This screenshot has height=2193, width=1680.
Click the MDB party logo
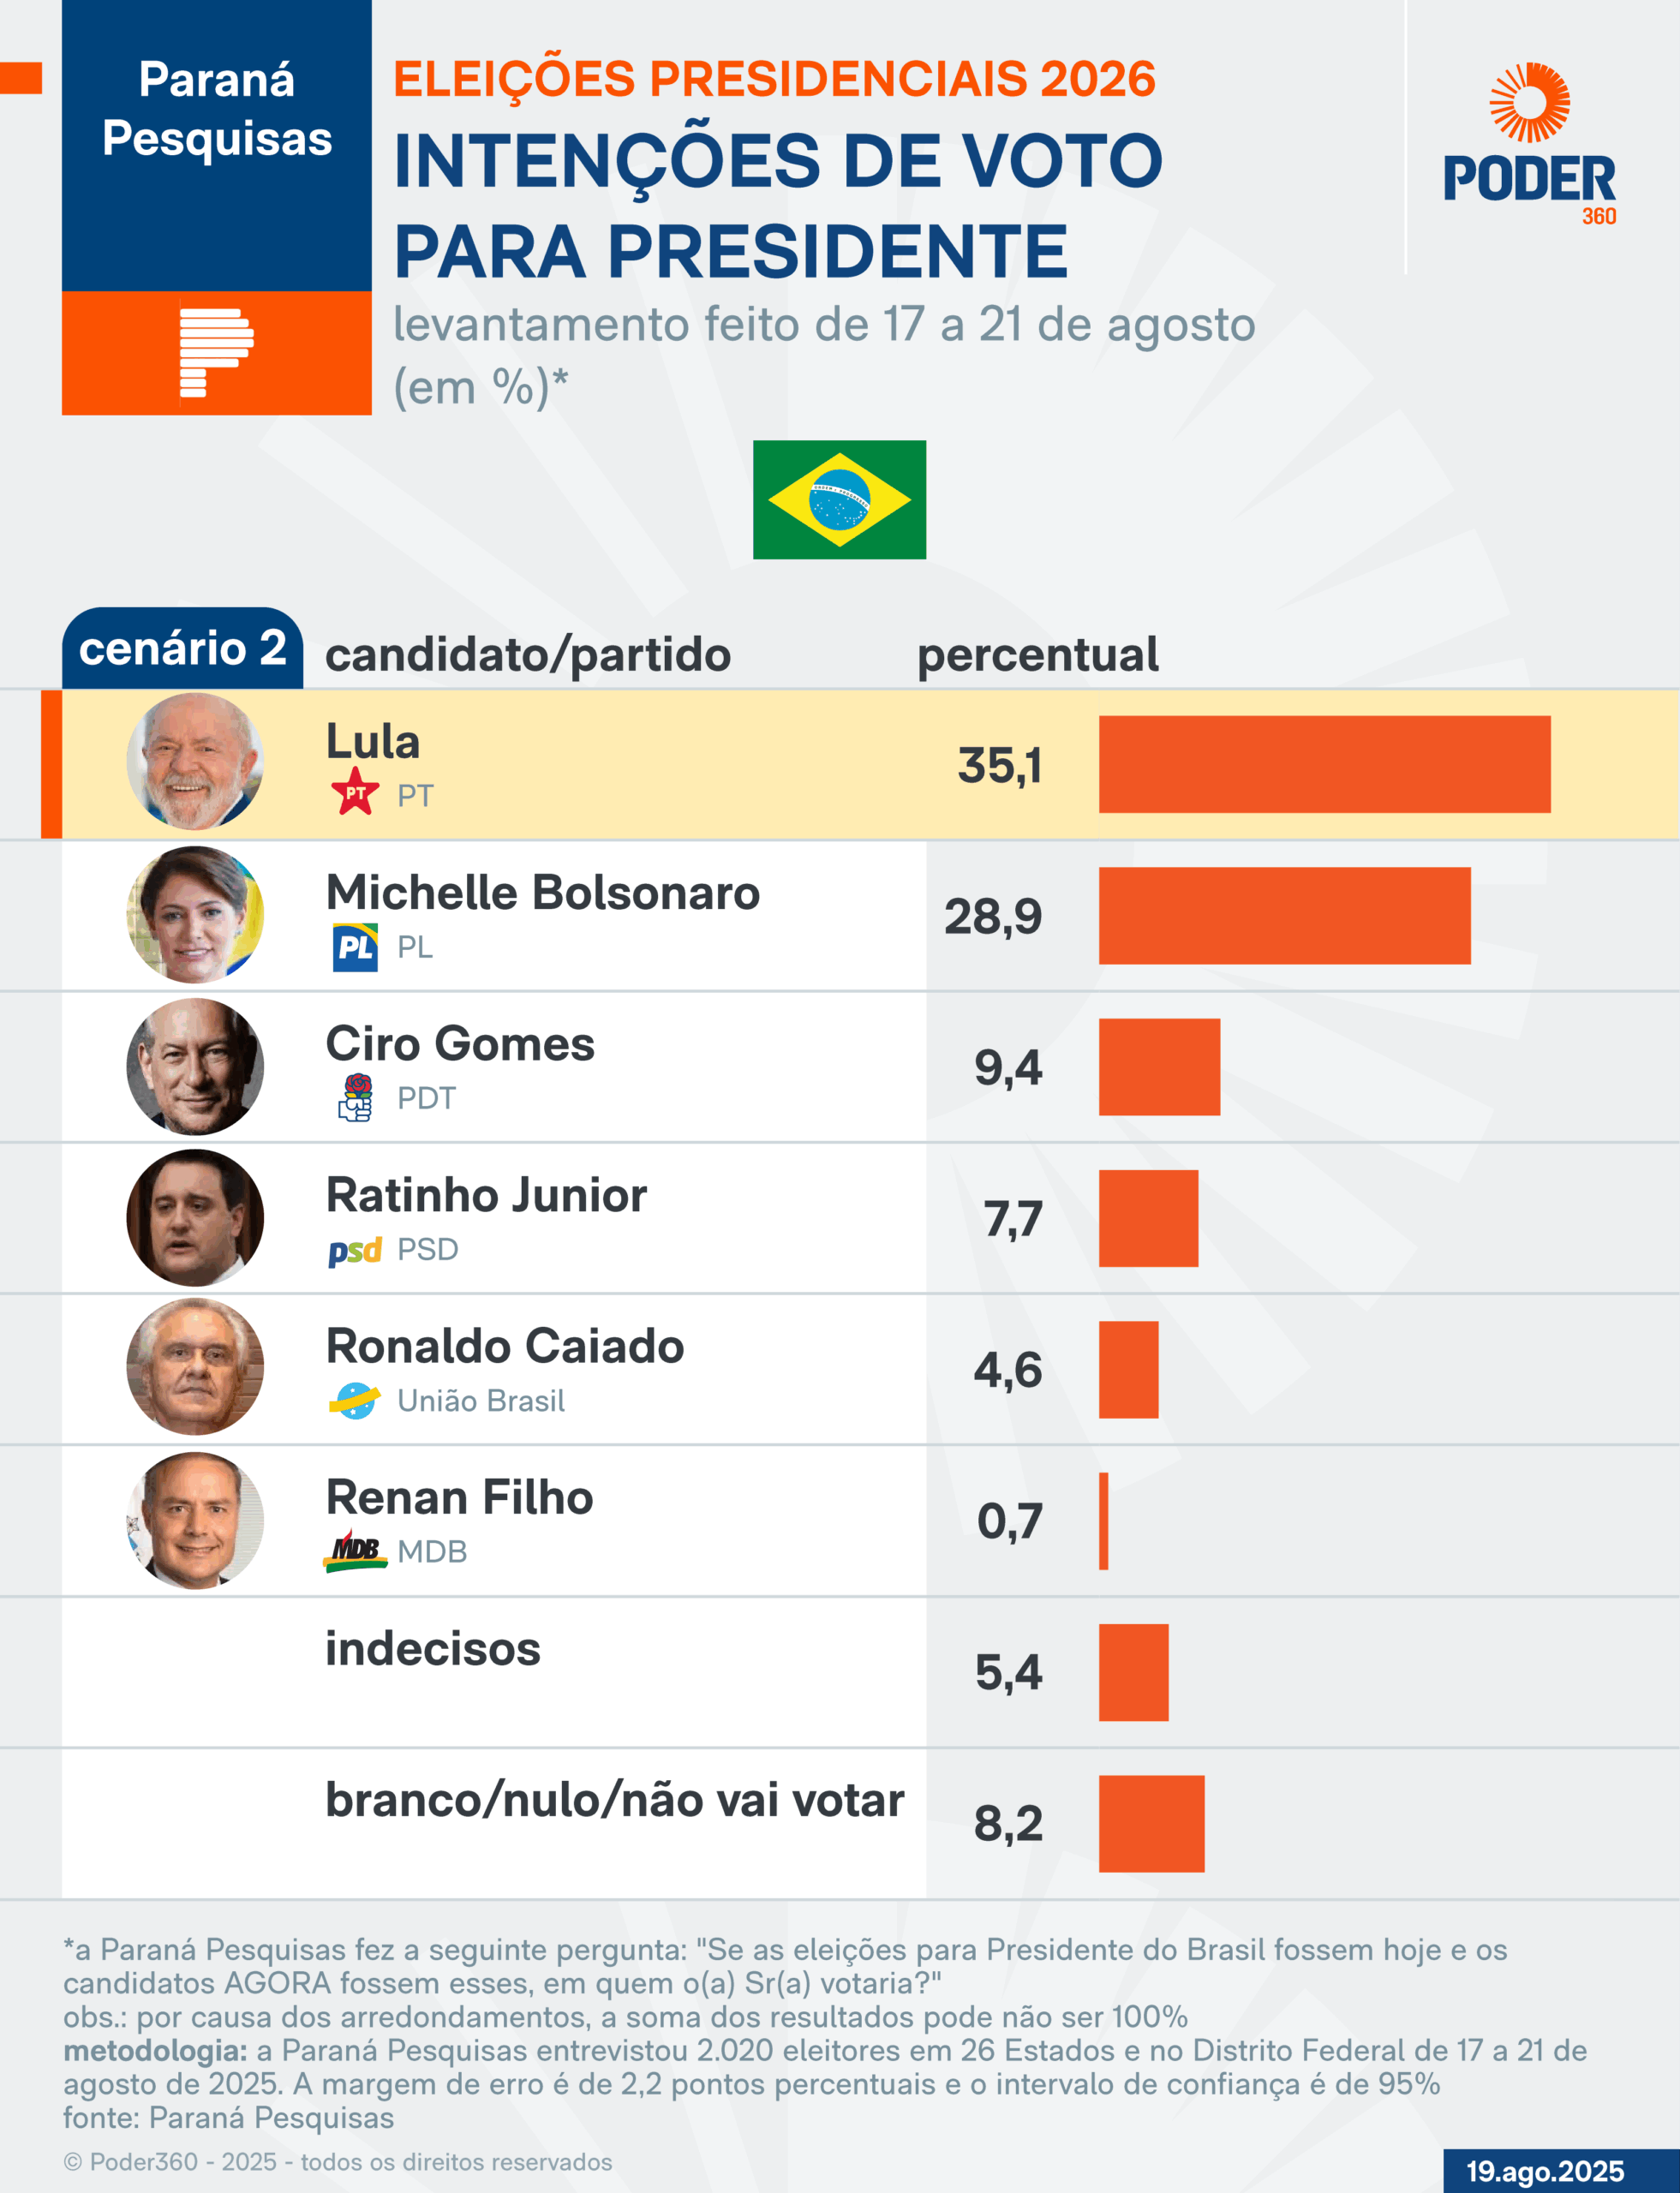click(x=355, y=1551)
